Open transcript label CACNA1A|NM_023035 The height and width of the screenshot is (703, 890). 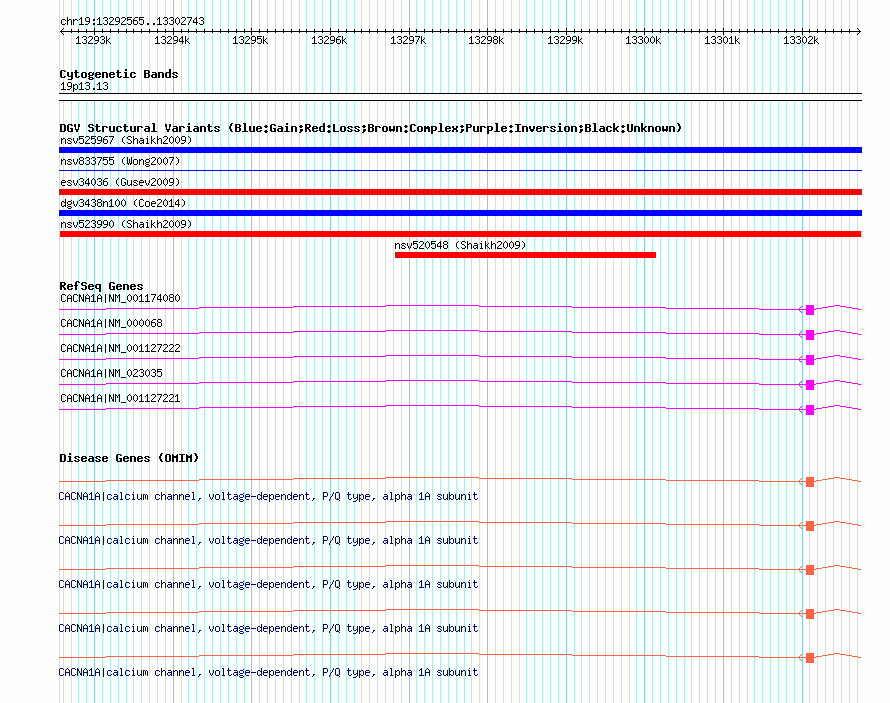(111, 373)
